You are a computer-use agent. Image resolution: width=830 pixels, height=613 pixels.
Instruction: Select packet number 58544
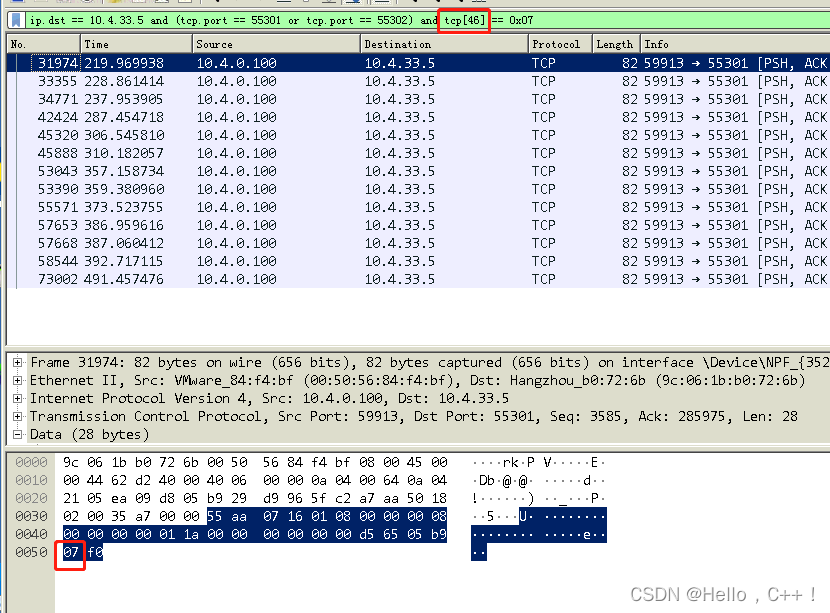(x=418, y=261)
